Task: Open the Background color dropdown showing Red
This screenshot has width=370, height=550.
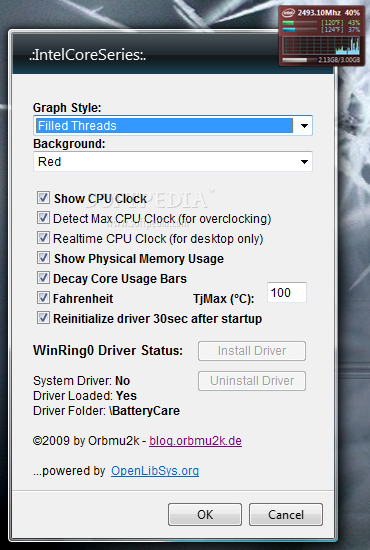Action: click(x=173, y=161)
